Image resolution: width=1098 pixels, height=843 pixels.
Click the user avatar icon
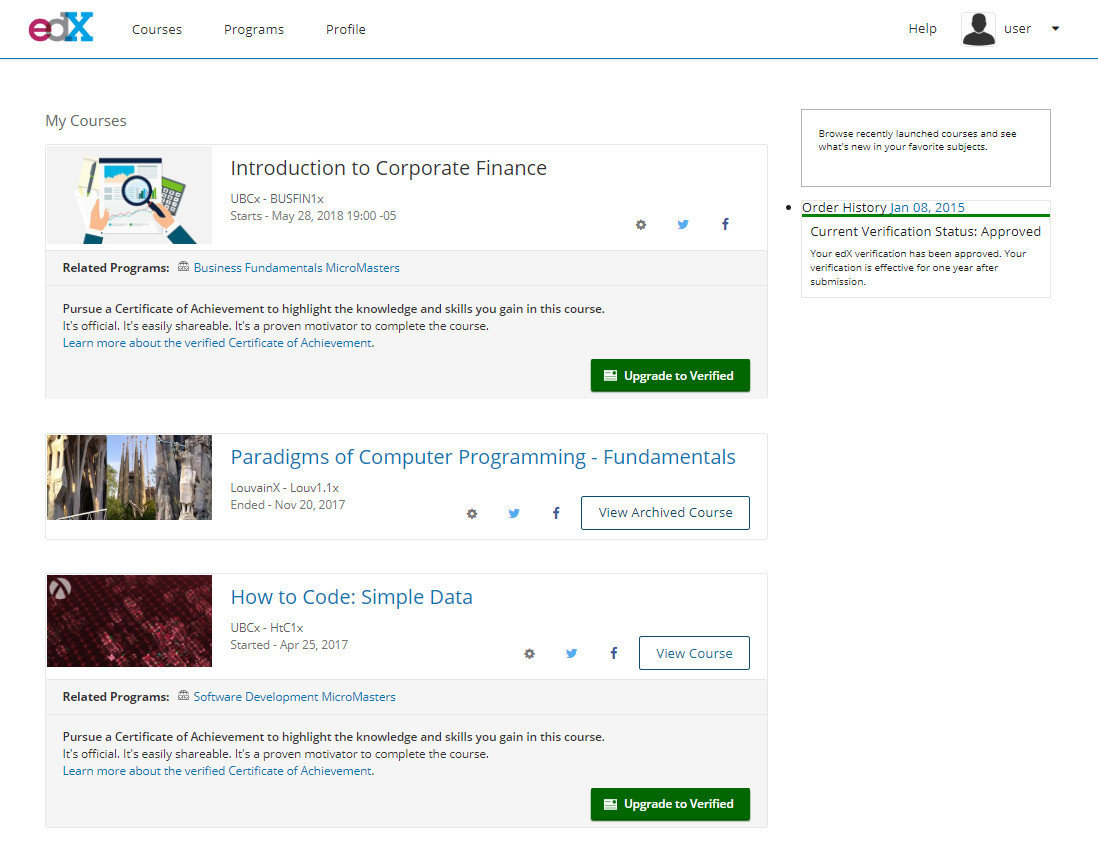978,29
